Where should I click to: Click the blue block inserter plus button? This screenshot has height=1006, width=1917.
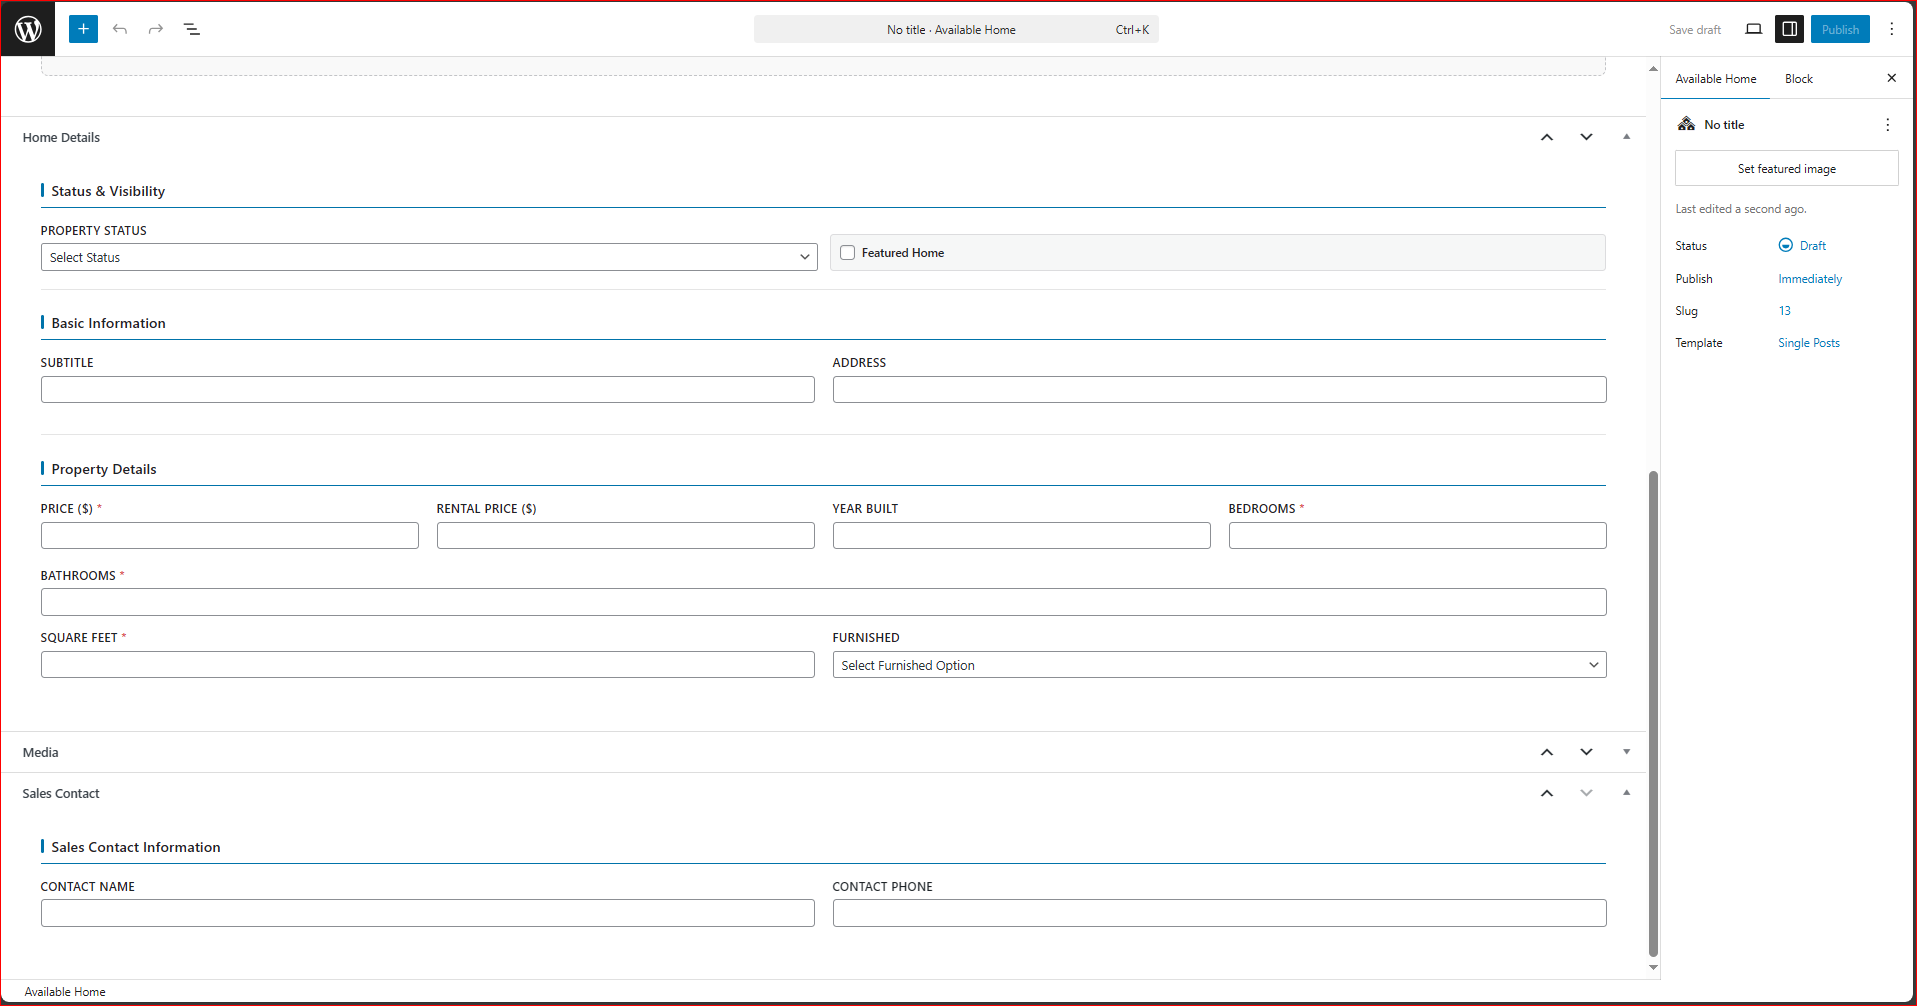(x=83, y=29)
